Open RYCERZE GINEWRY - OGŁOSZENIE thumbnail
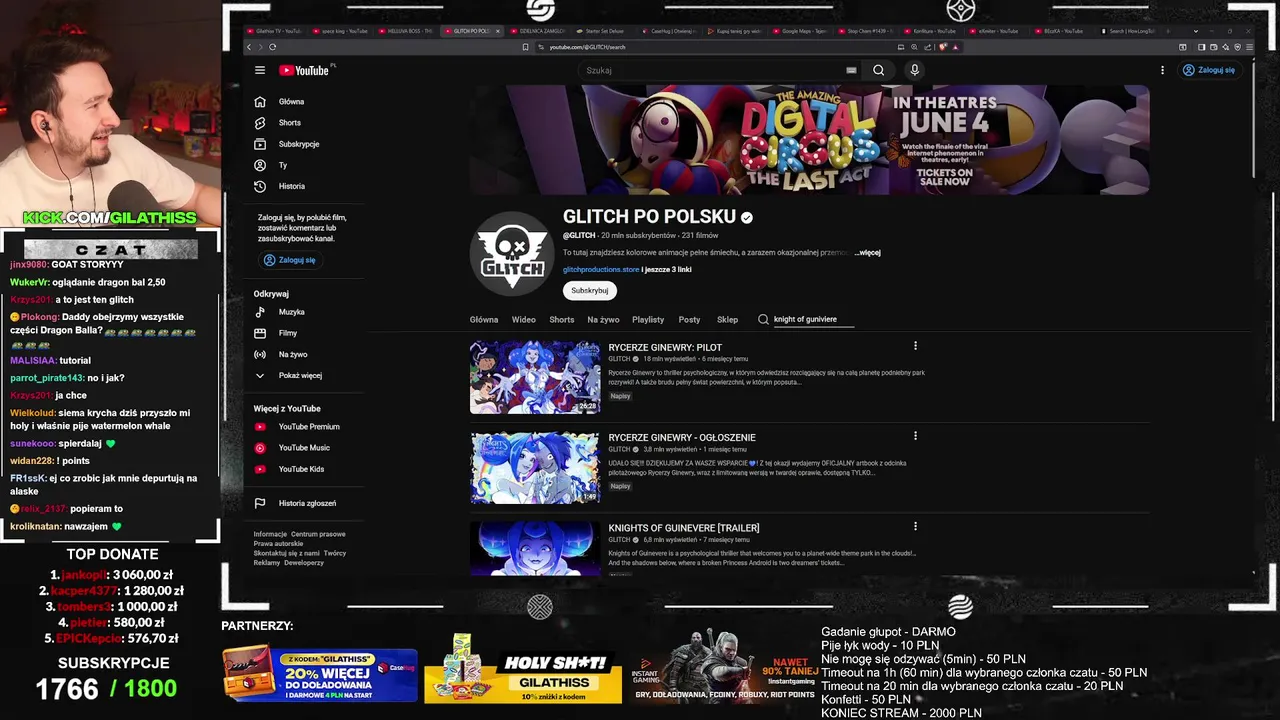The image size is (1280, 720). (535, 467)
